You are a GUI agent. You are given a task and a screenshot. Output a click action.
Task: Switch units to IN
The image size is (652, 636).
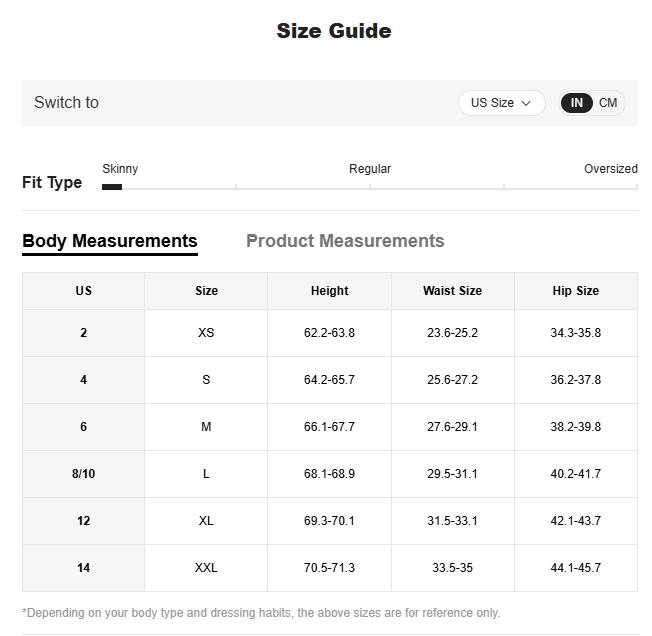click(x=577, y=103)
